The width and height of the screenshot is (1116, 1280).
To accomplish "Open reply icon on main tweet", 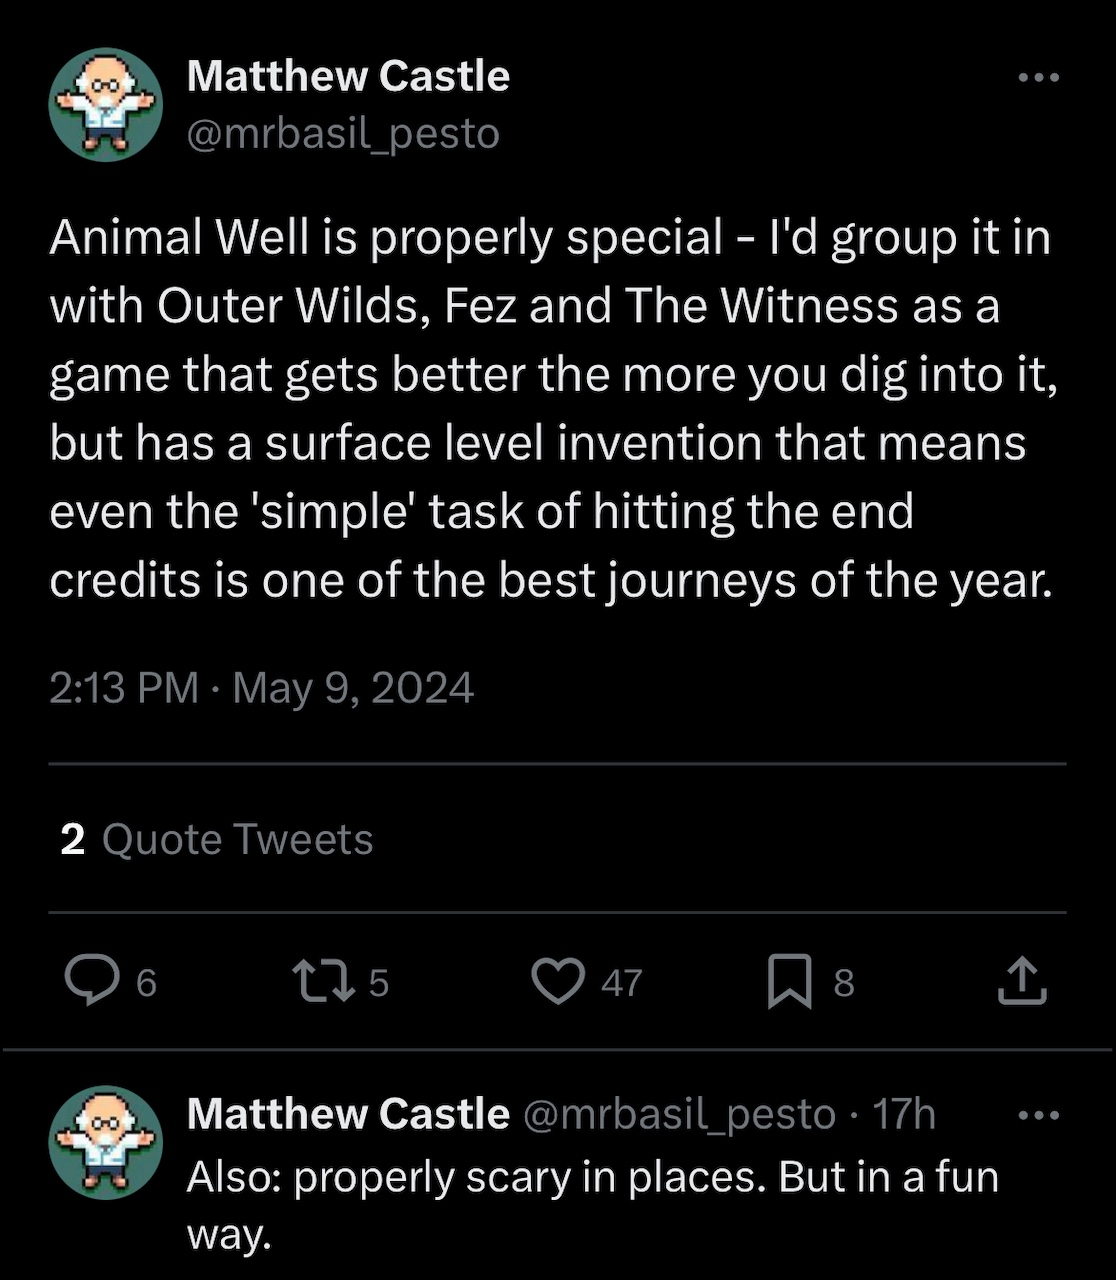I will [91, 981].
